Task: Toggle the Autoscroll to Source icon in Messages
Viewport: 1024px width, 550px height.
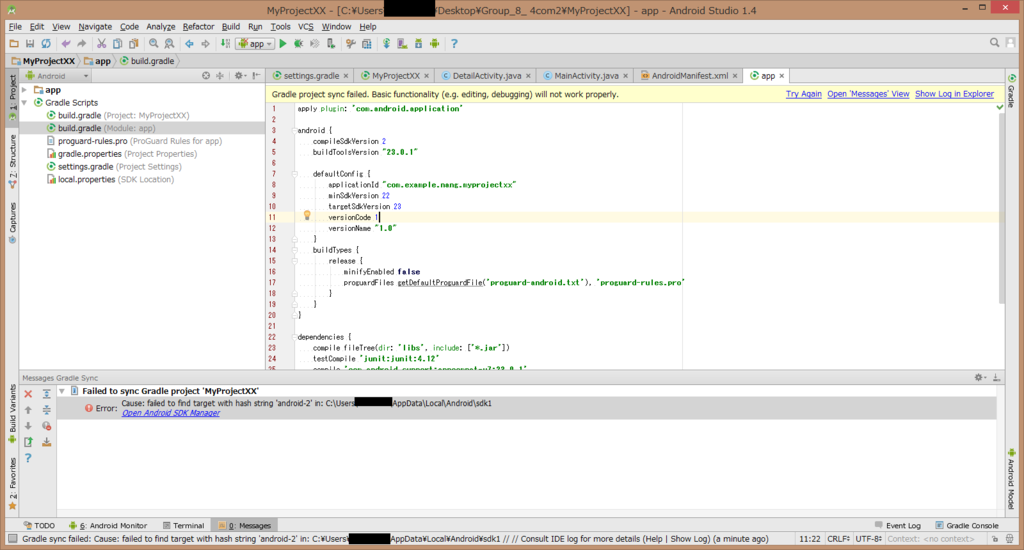Action: click(46, 442)
